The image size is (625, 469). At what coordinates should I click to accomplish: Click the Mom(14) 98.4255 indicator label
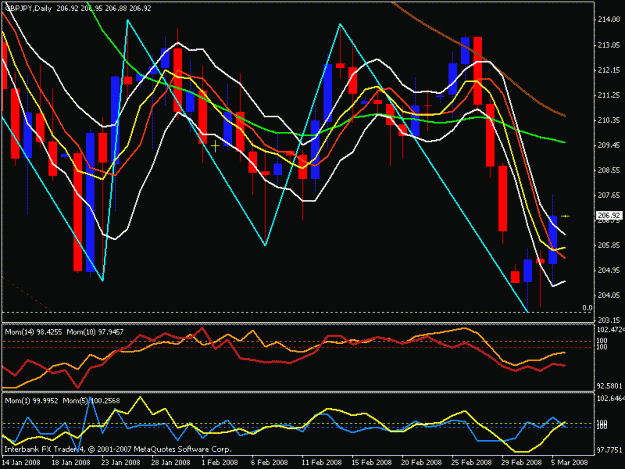click(x=33, y=332)
